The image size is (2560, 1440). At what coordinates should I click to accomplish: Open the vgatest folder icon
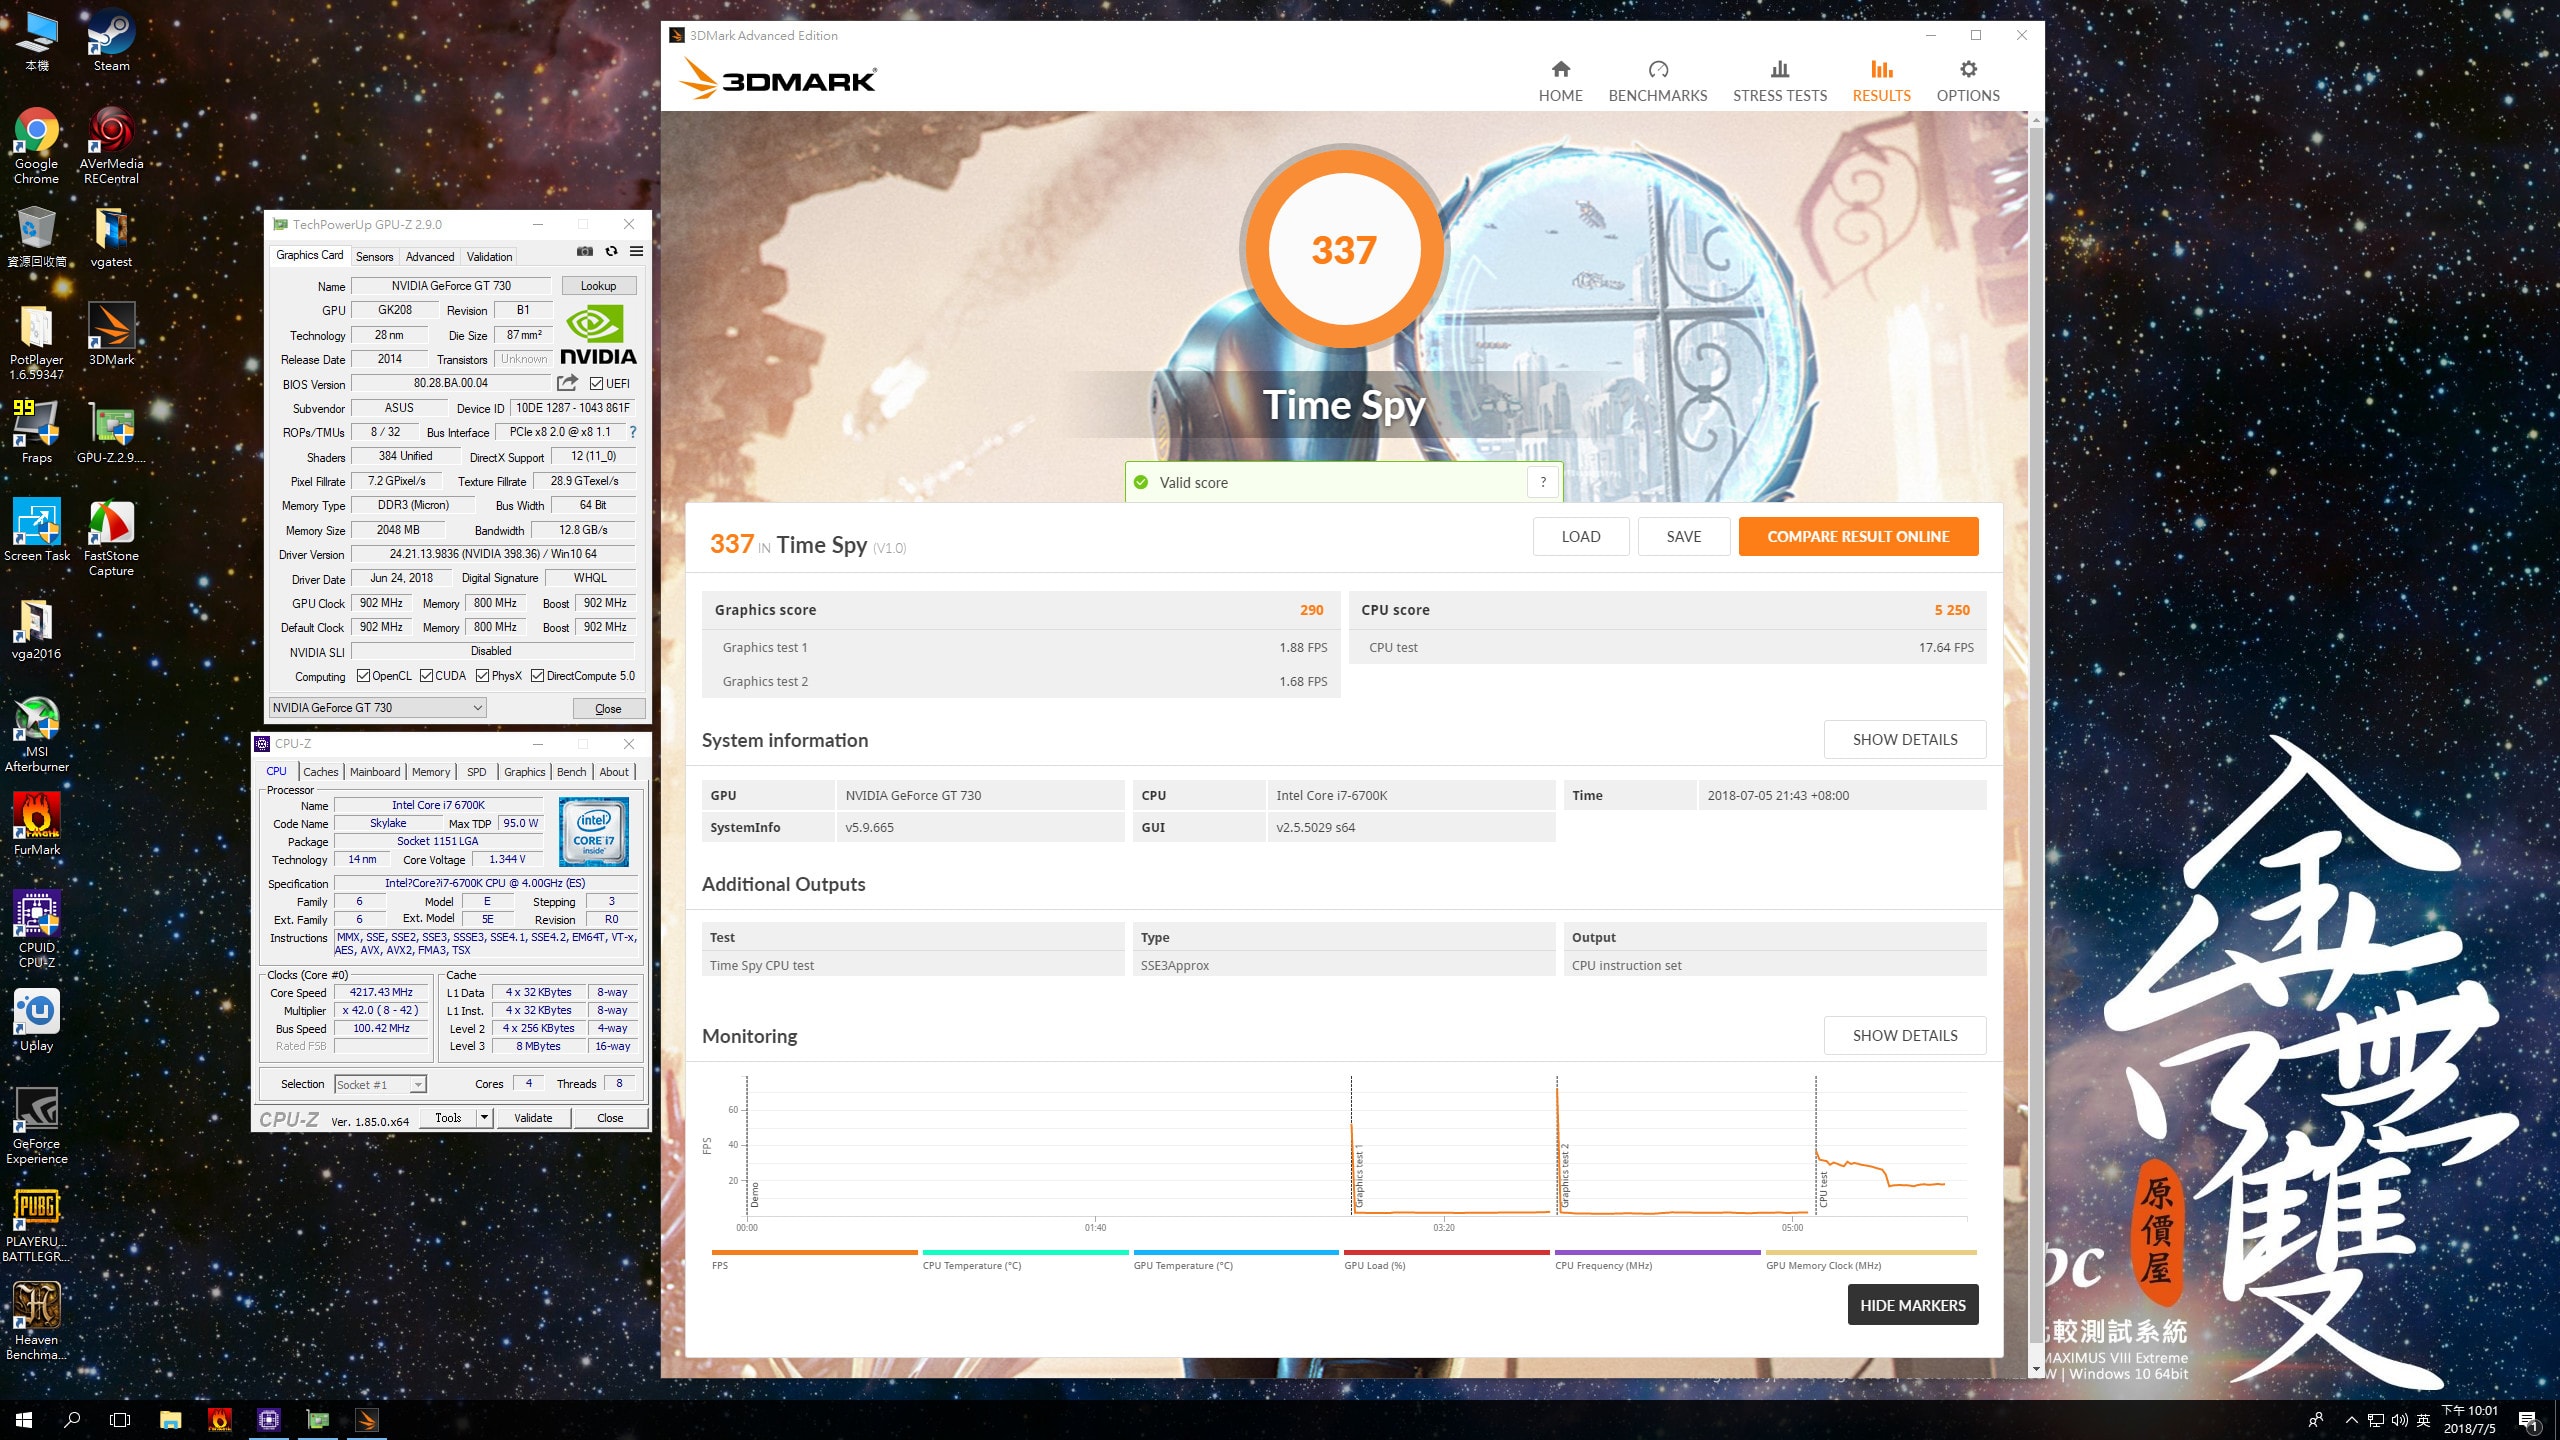coord(111,238)
